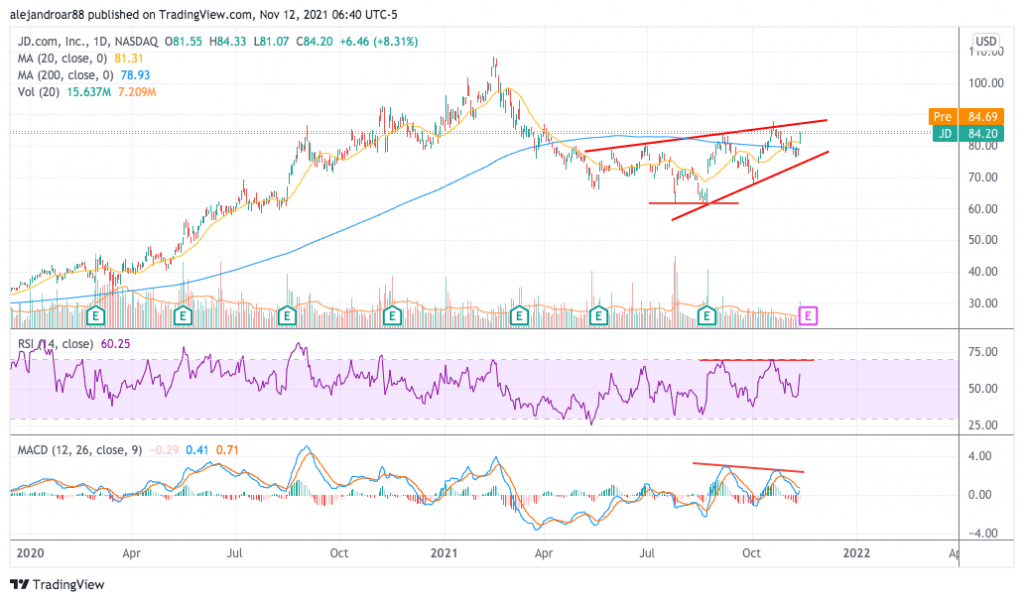Click the May 2021 earnings E marker
Screen dimensions: 1024x602
click(x=598, y=317)
